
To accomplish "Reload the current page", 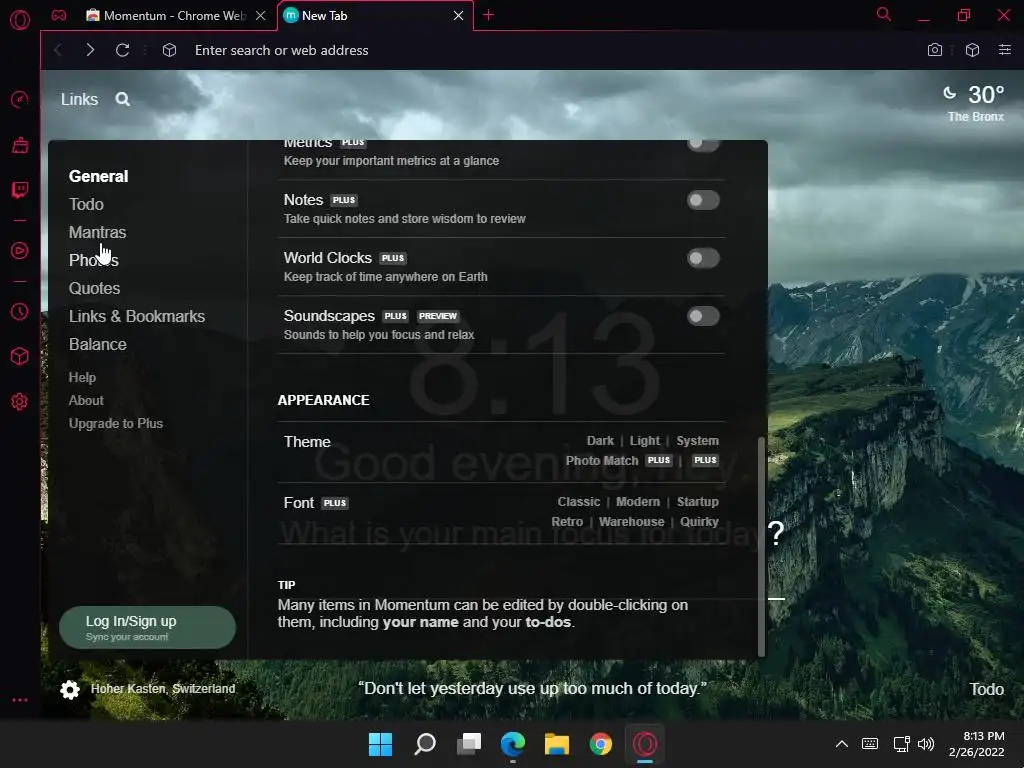I will [x=122, y=50].
